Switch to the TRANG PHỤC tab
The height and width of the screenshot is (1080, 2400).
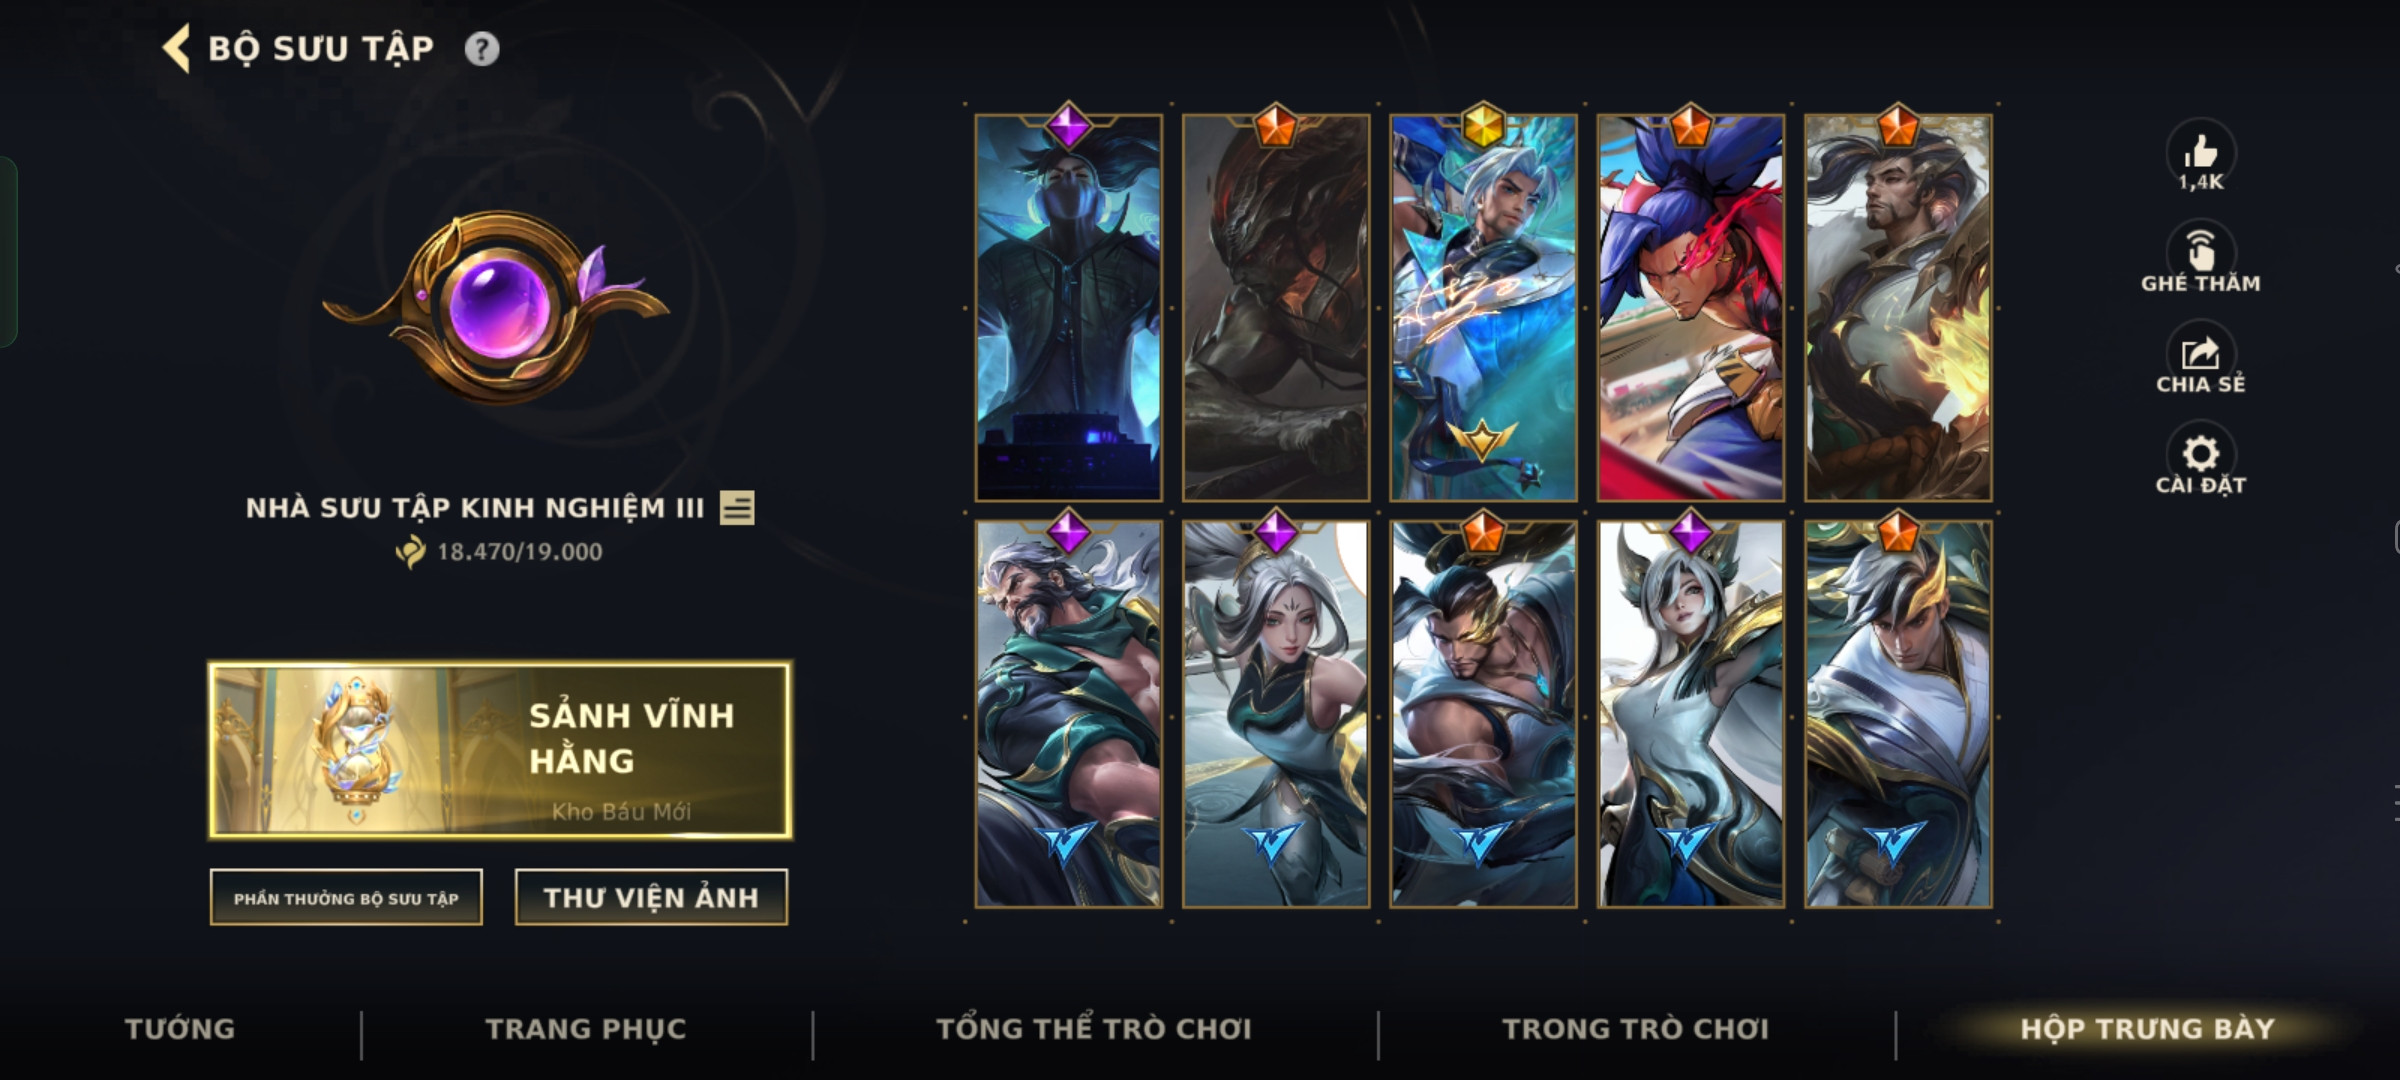pos(586,1029)
